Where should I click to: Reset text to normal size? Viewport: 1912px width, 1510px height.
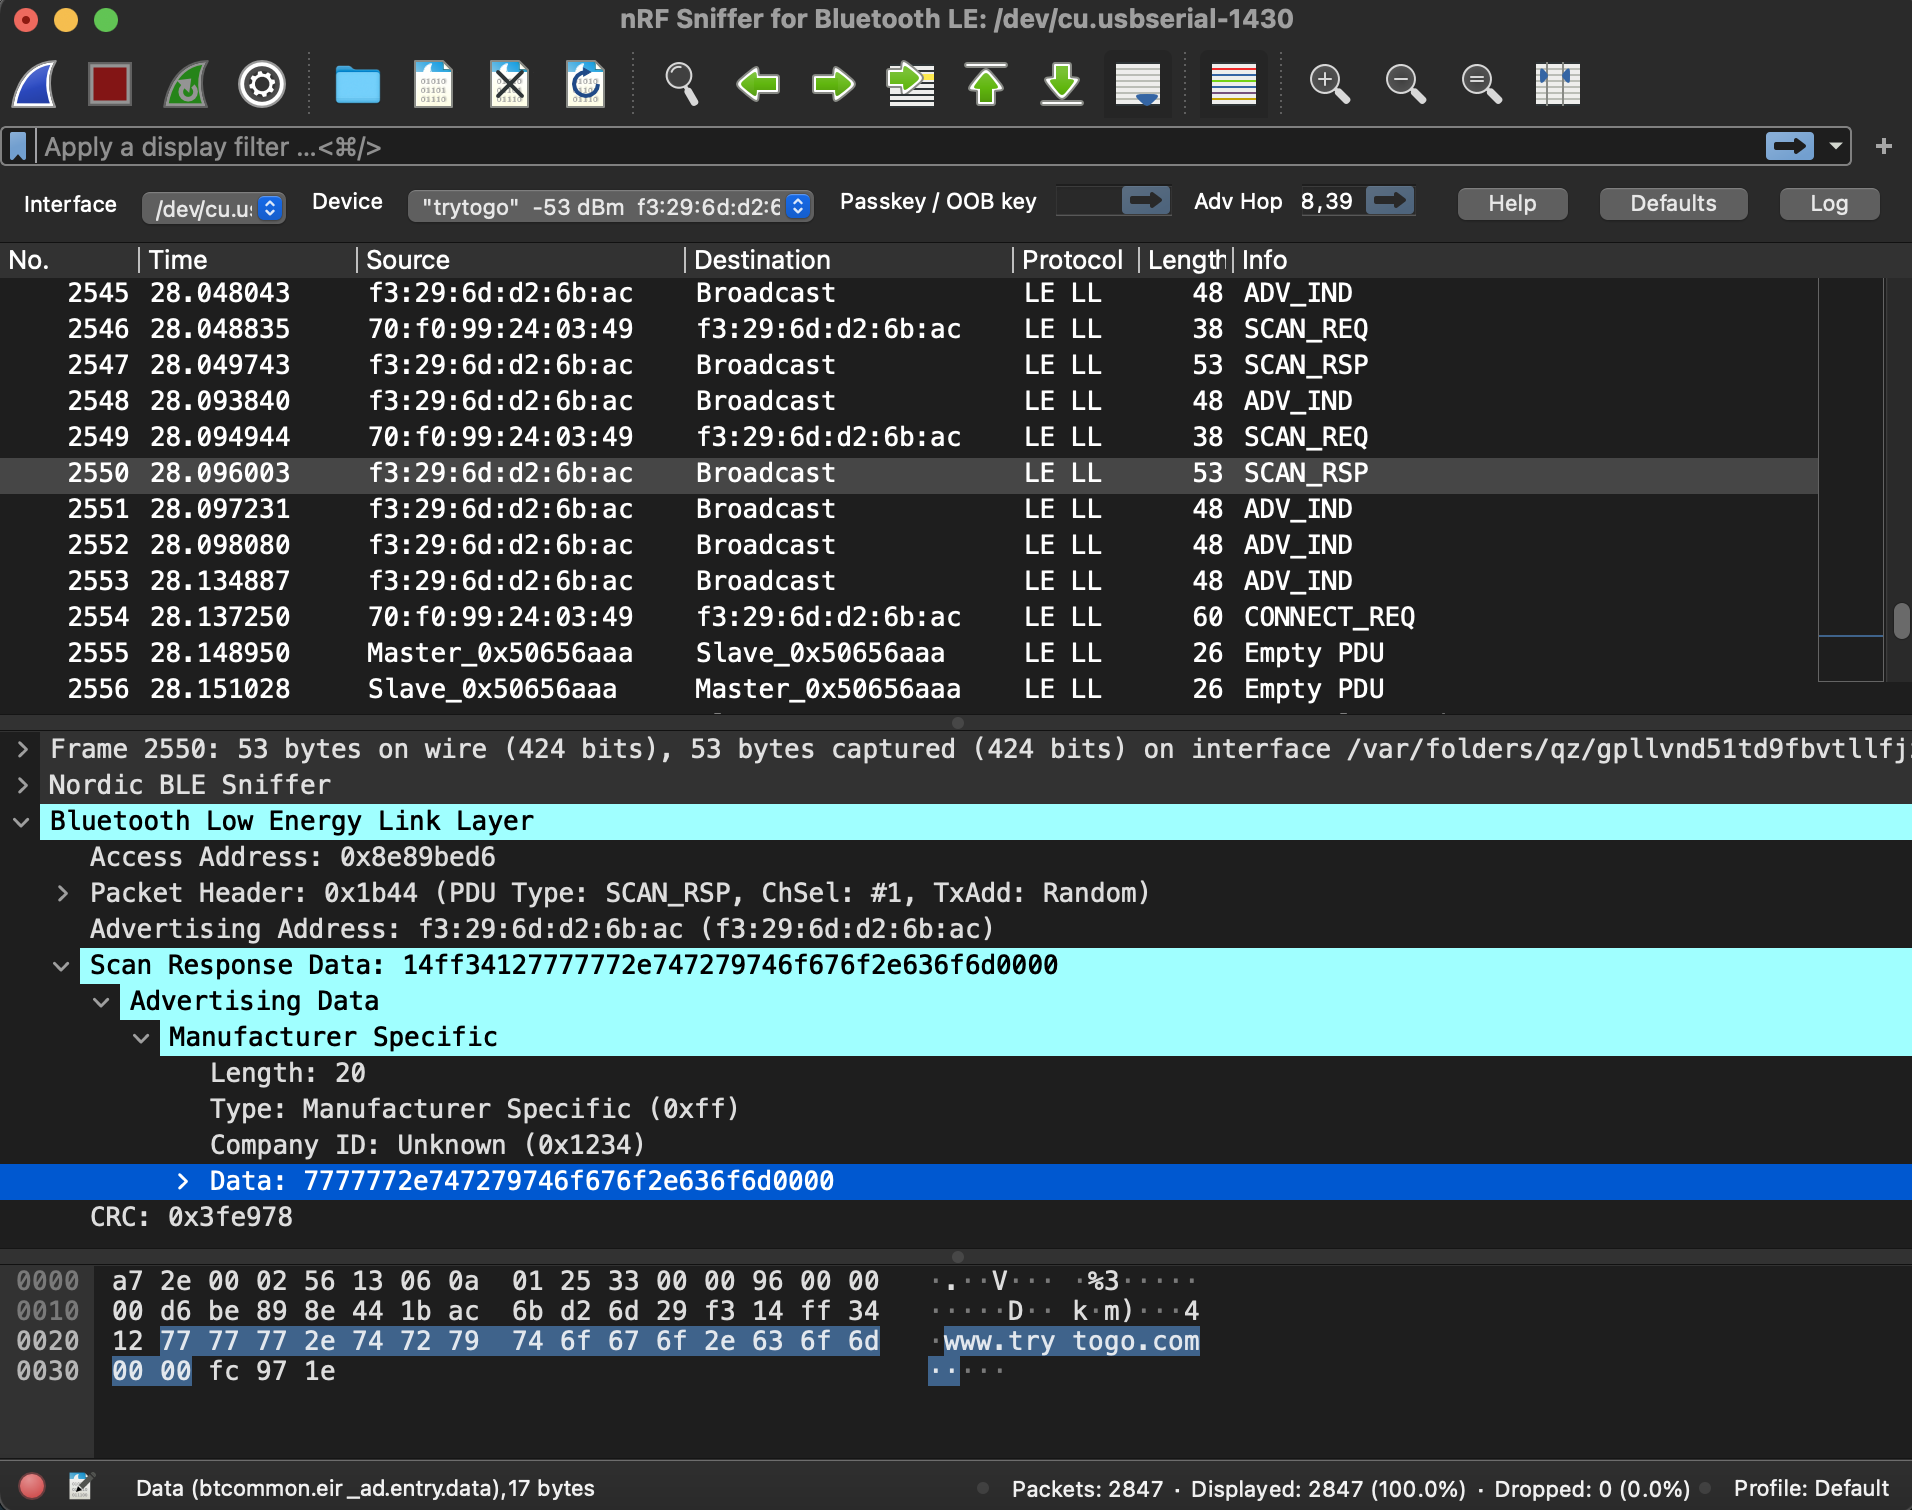pyautogui.click(x=1481, y=84)
